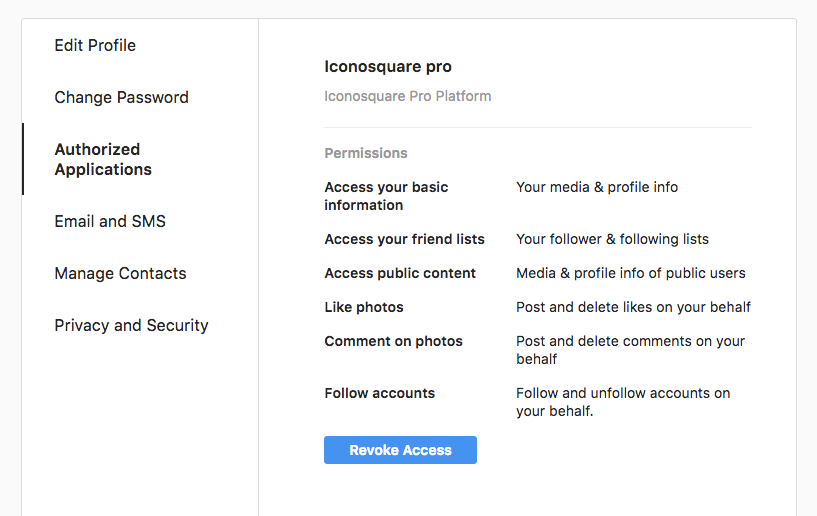817x516 pixels.
Task: Click the Like photos permission label
Action: point(364,307)
